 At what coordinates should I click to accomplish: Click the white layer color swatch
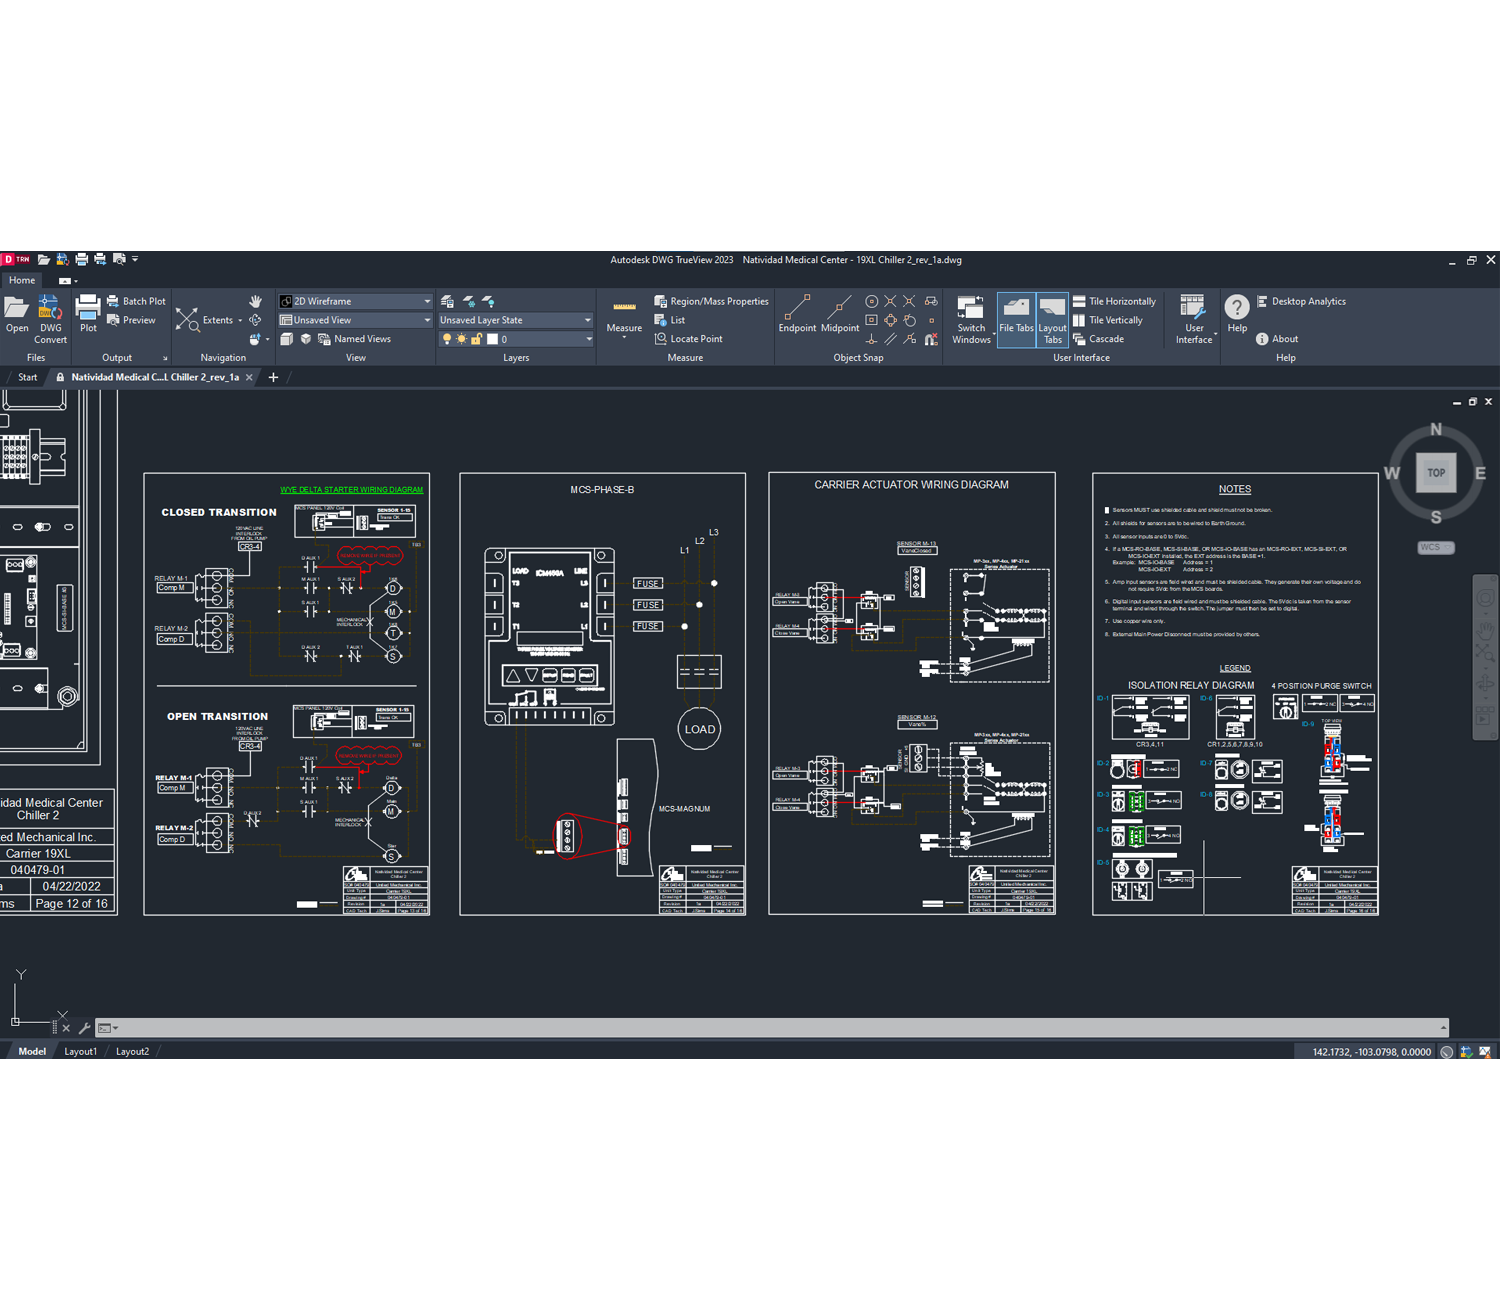492,339
